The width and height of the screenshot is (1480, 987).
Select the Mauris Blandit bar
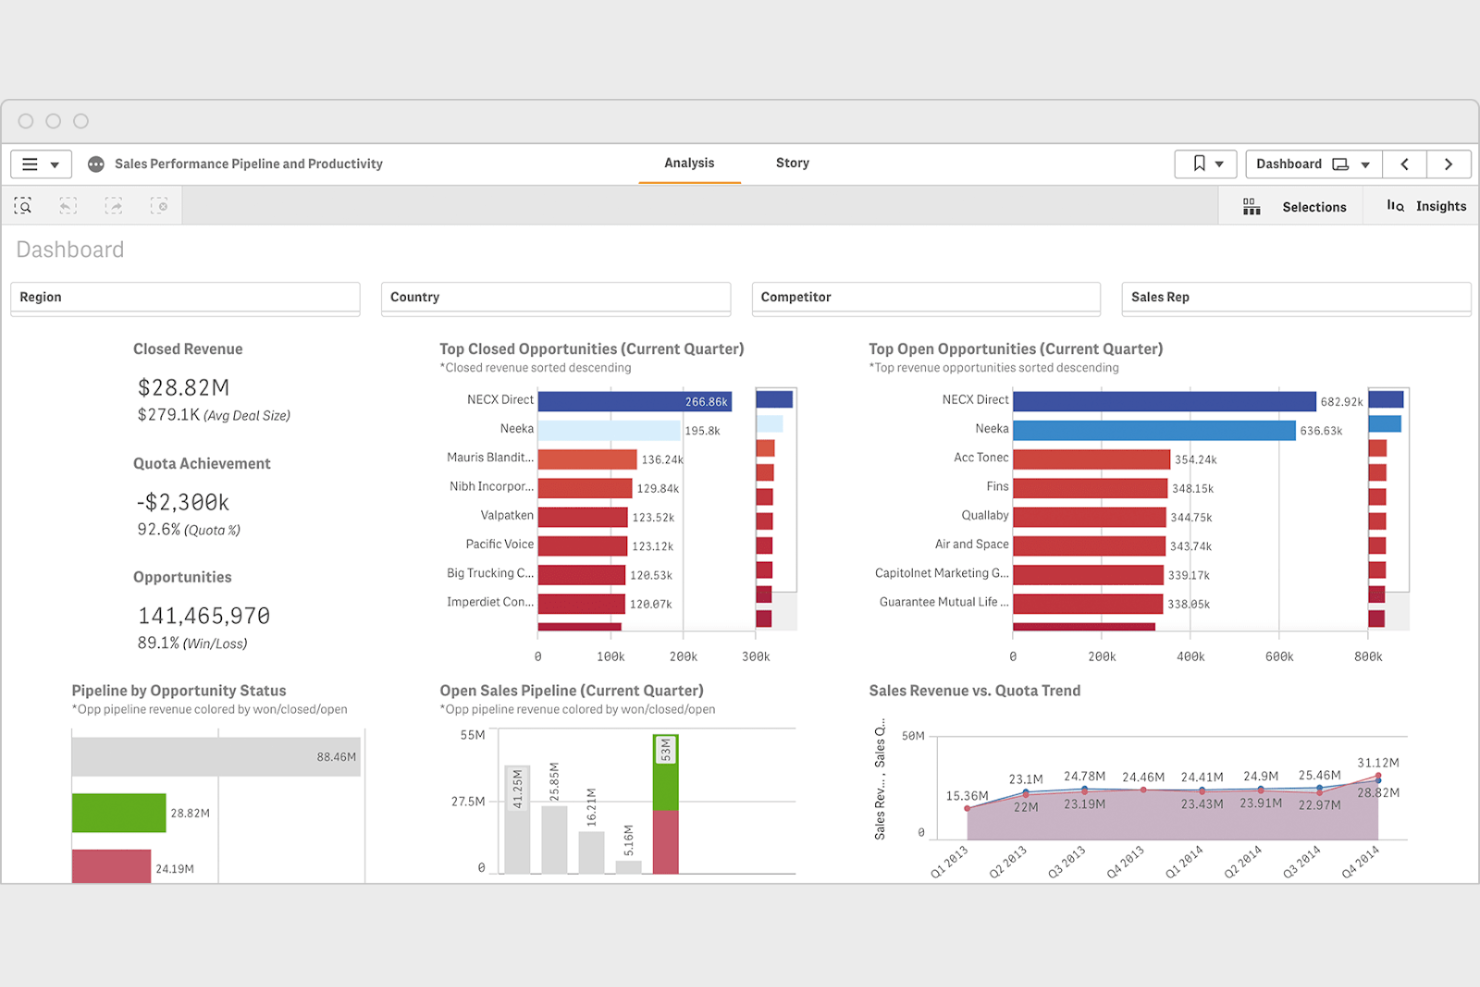point(587,459)
